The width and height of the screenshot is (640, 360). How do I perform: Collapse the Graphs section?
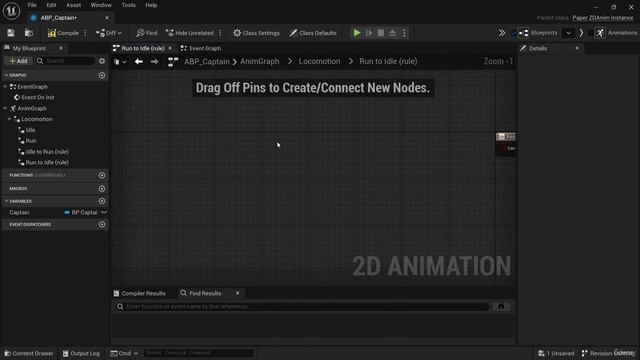[6, 76]
